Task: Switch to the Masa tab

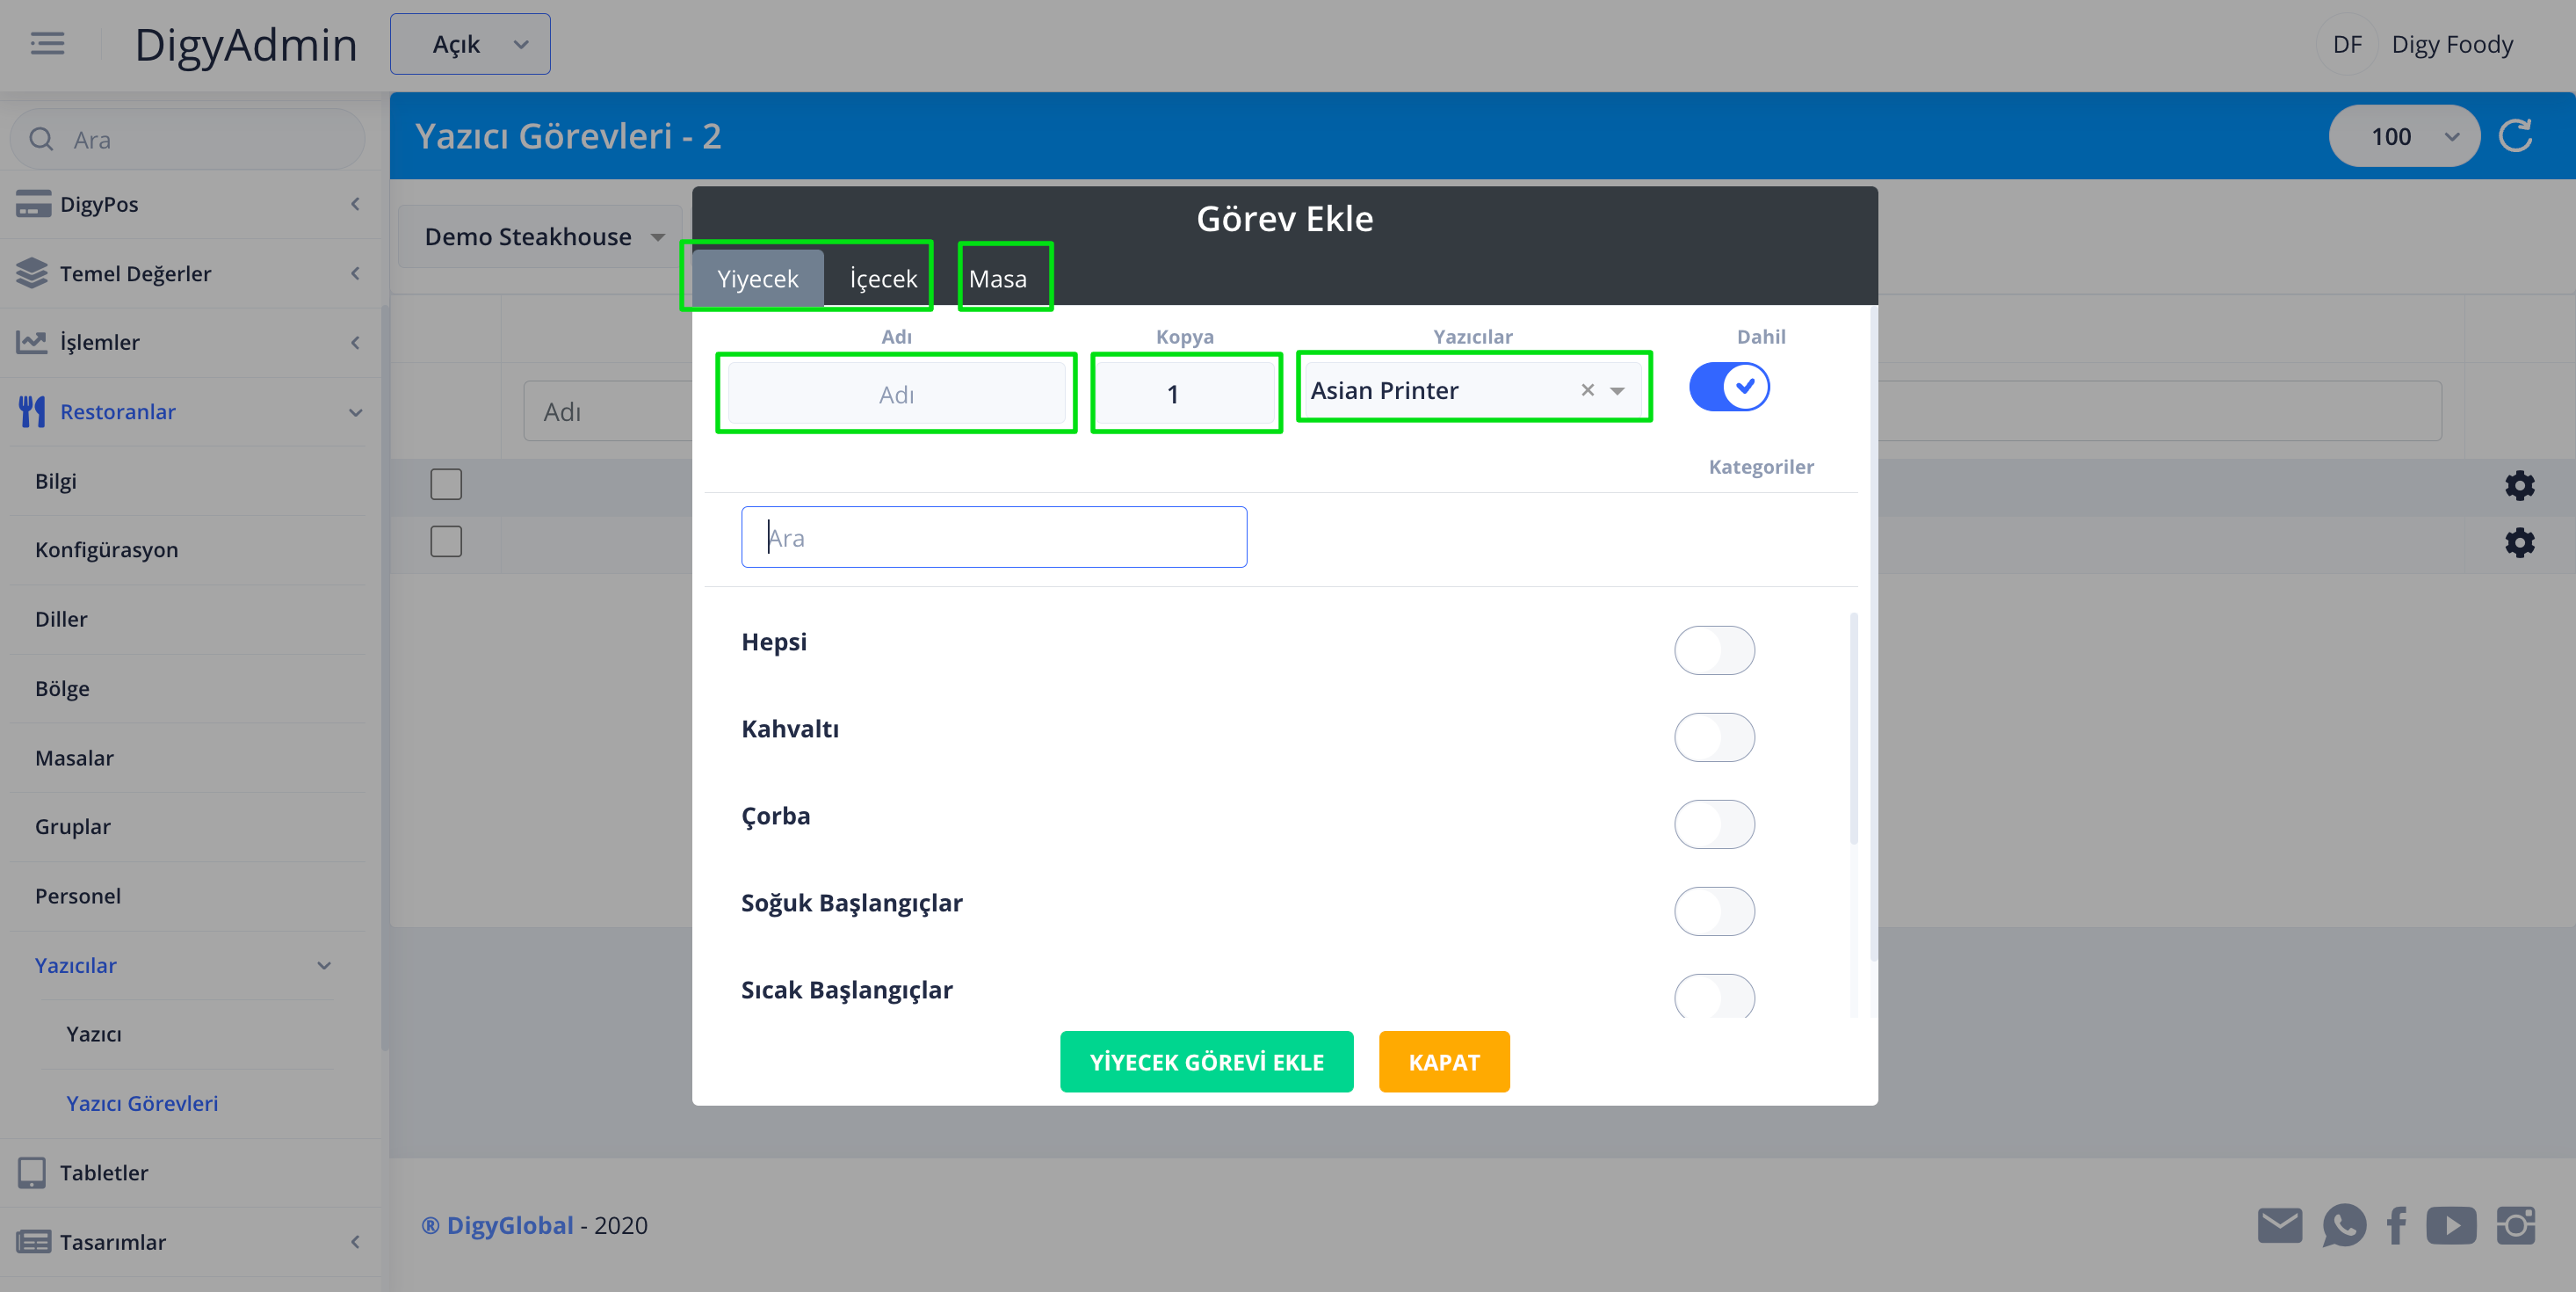Action: pos(997,278)
